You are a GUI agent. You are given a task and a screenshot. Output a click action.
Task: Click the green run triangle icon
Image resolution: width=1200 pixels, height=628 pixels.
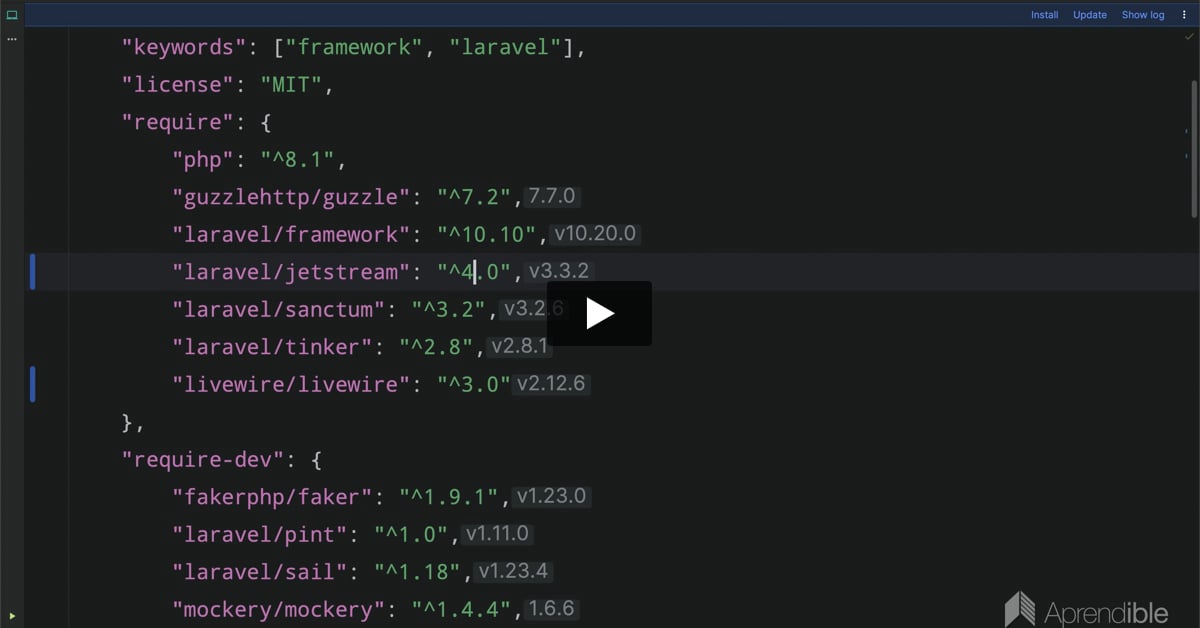(x=12, y=616)
